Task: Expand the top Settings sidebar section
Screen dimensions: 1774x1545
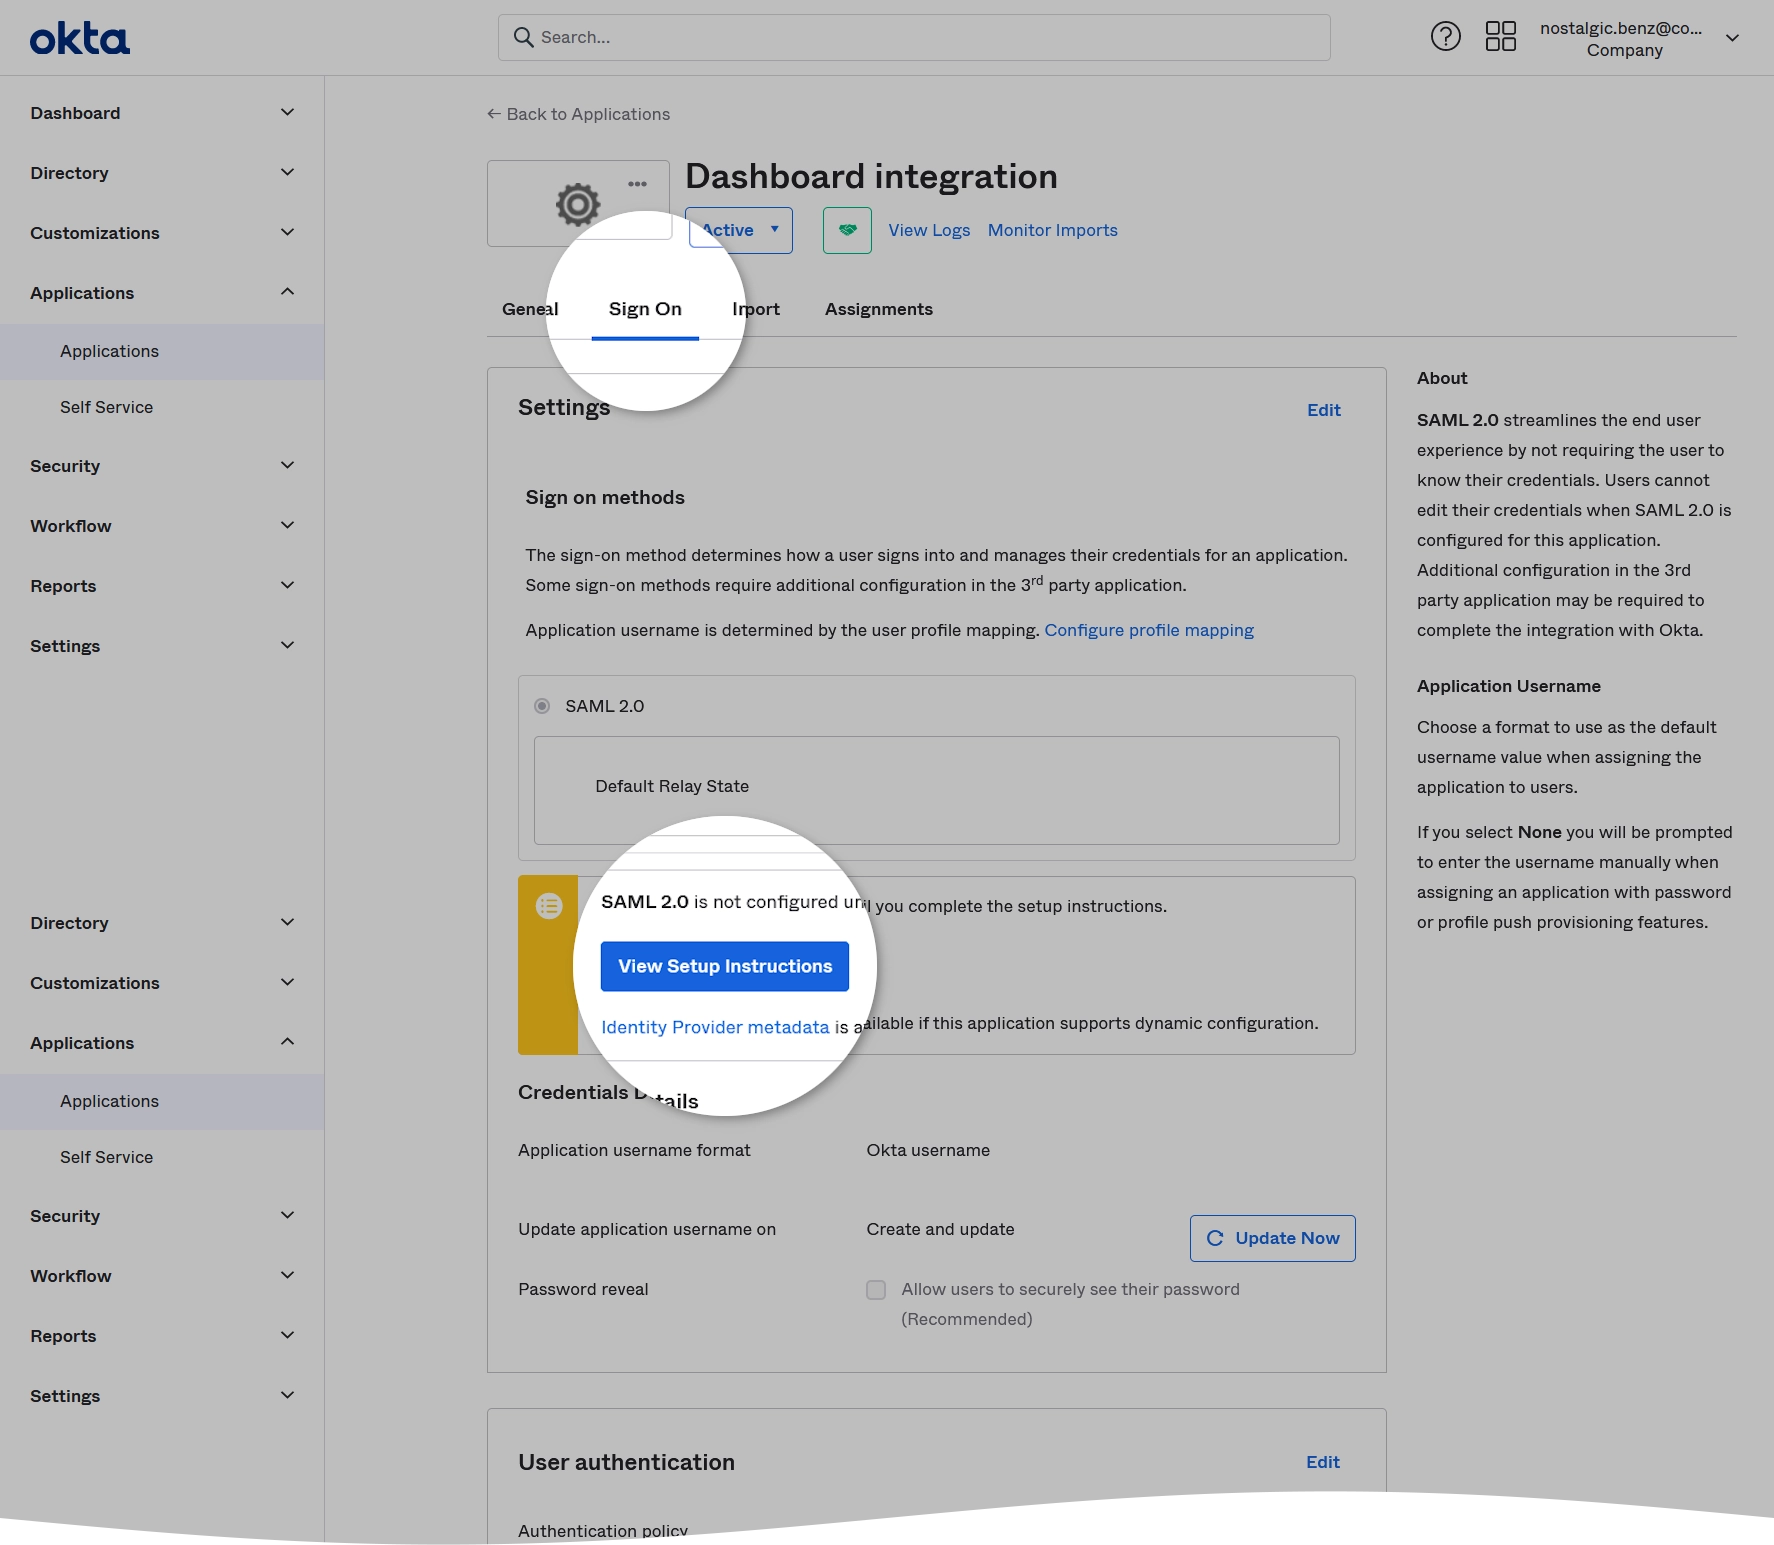Action: [162, 646]
